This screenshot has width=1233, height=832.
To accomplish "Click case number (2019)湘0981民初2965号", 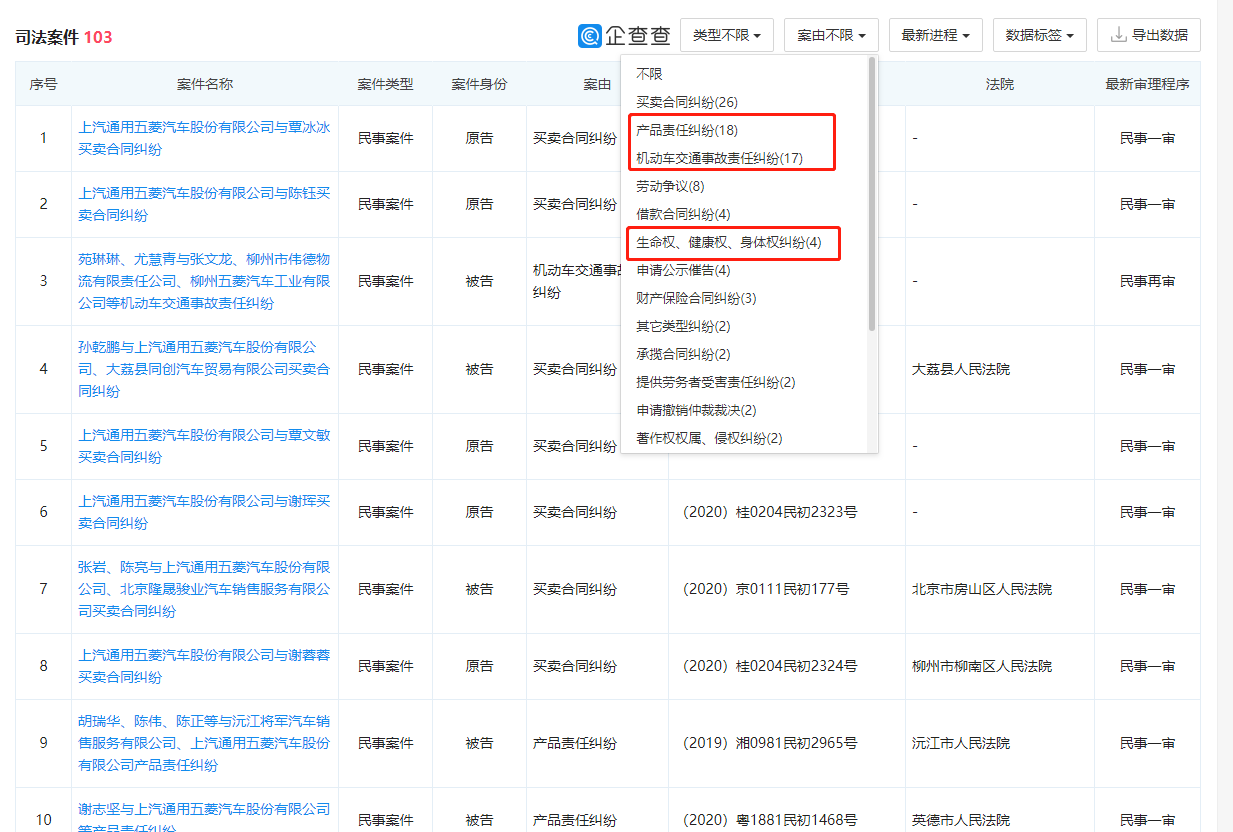I will point(769,743).
